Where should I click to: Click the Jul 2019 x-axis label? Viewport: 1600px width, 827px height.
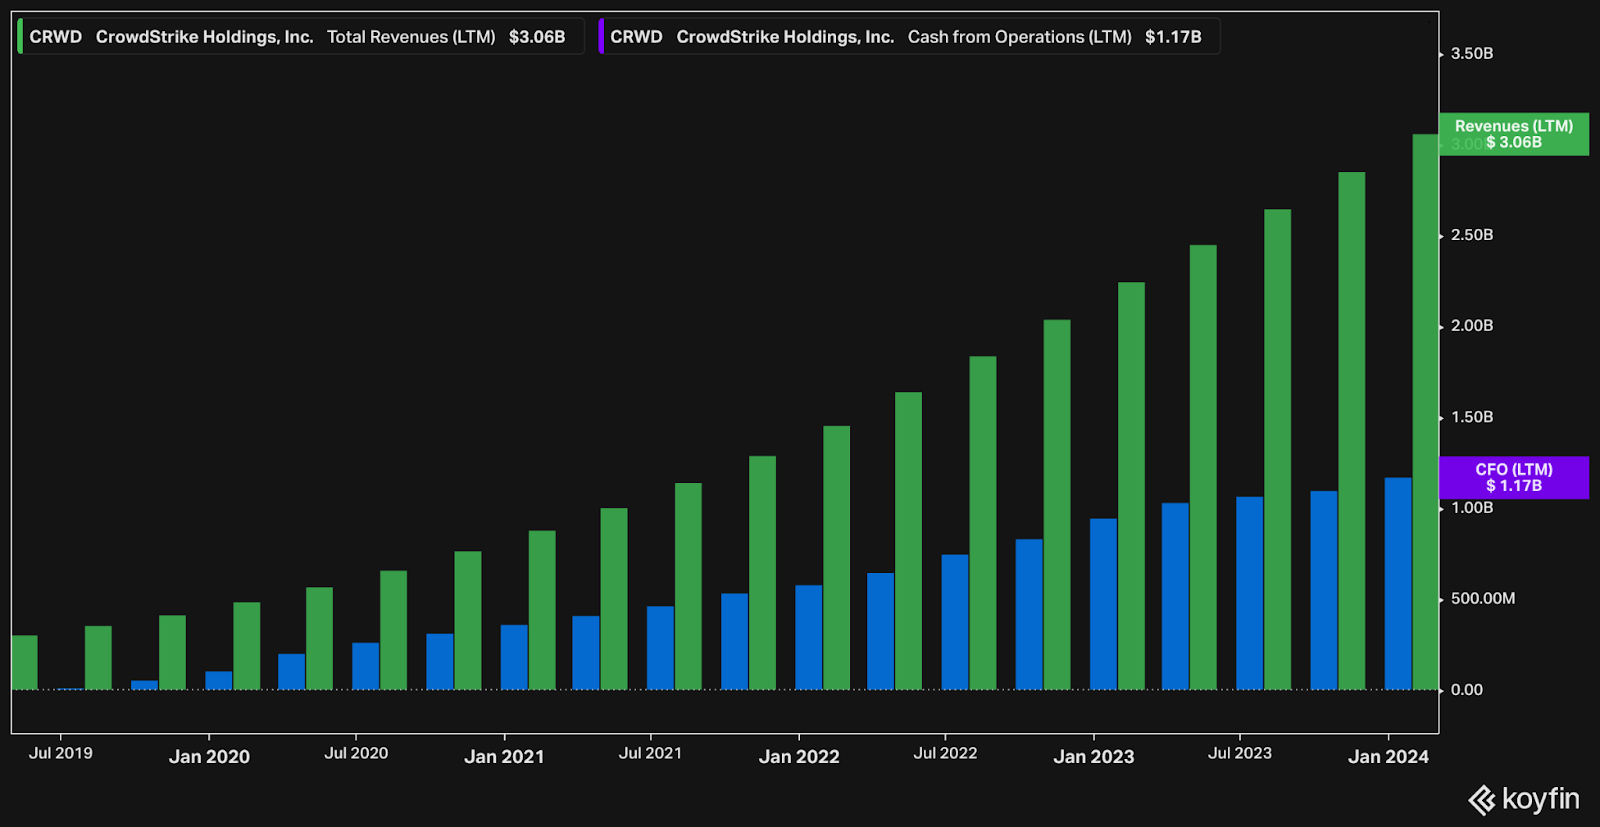click(61, 753)
